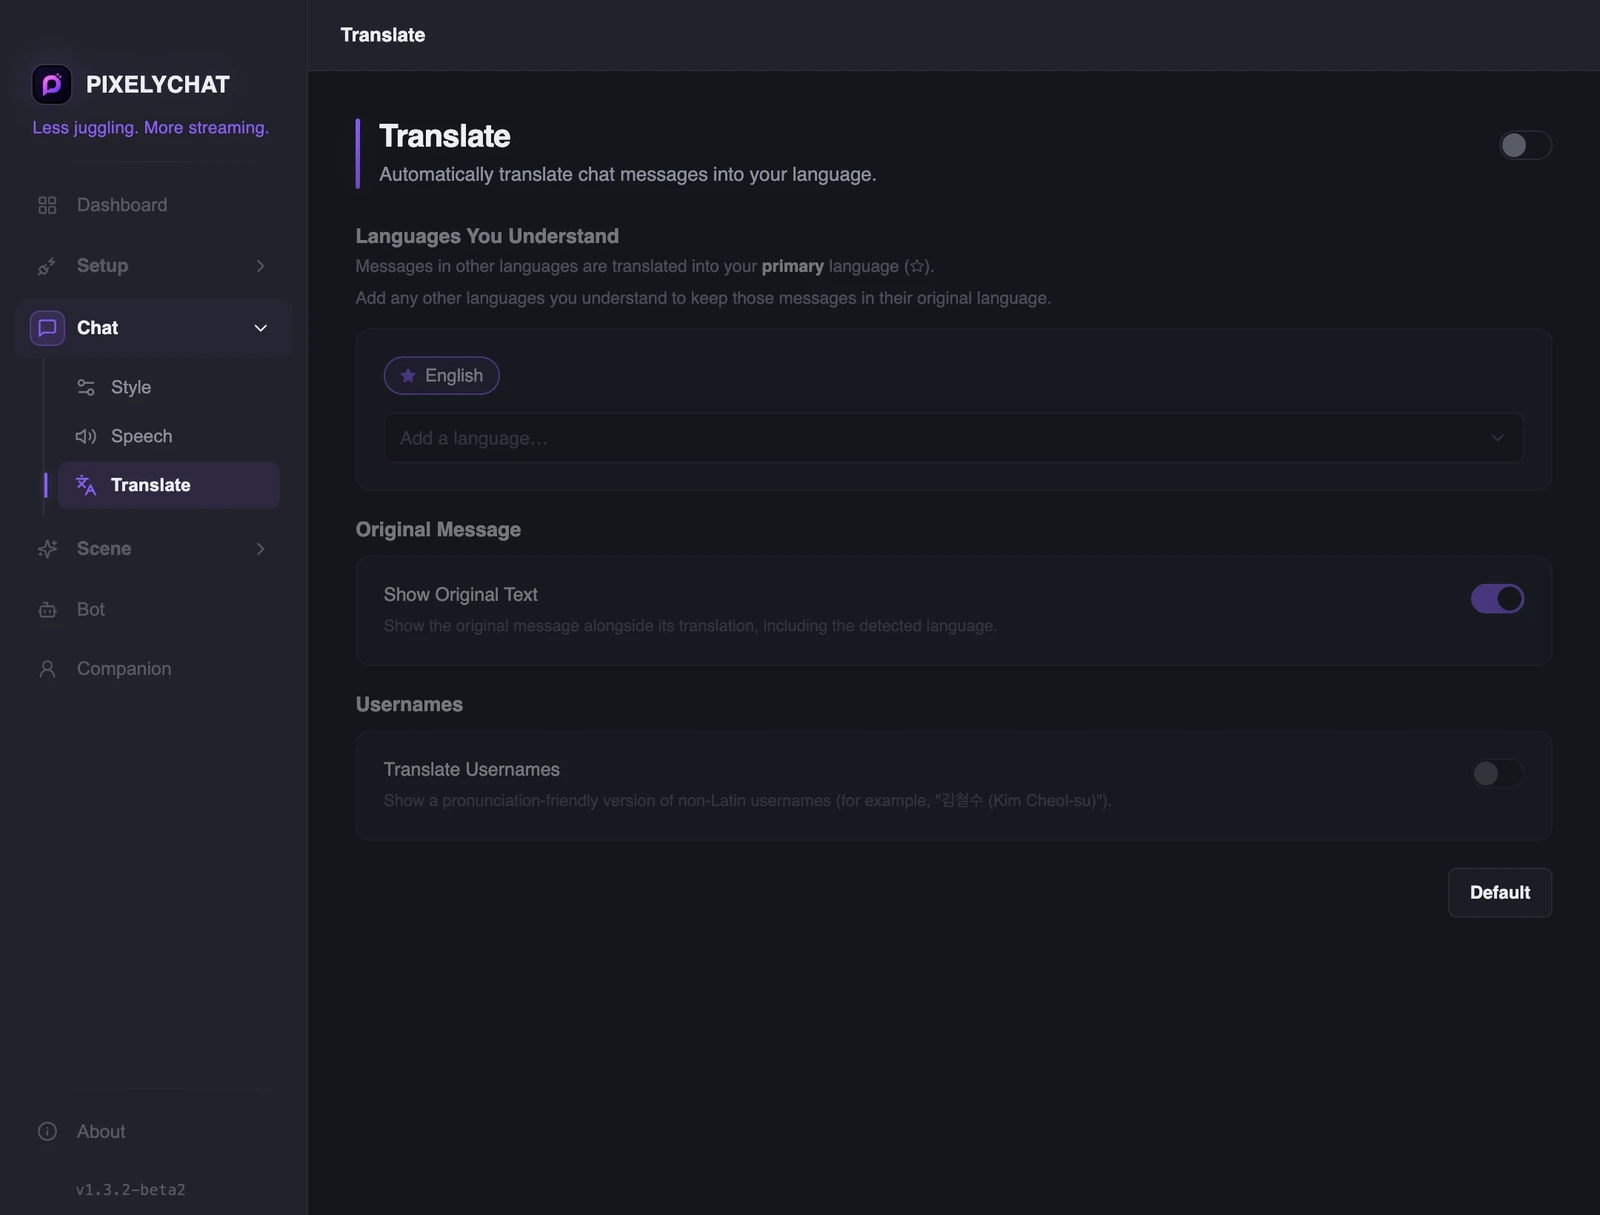
Task: Turn off Show Original Text switch
Action: coord(1497,599)
